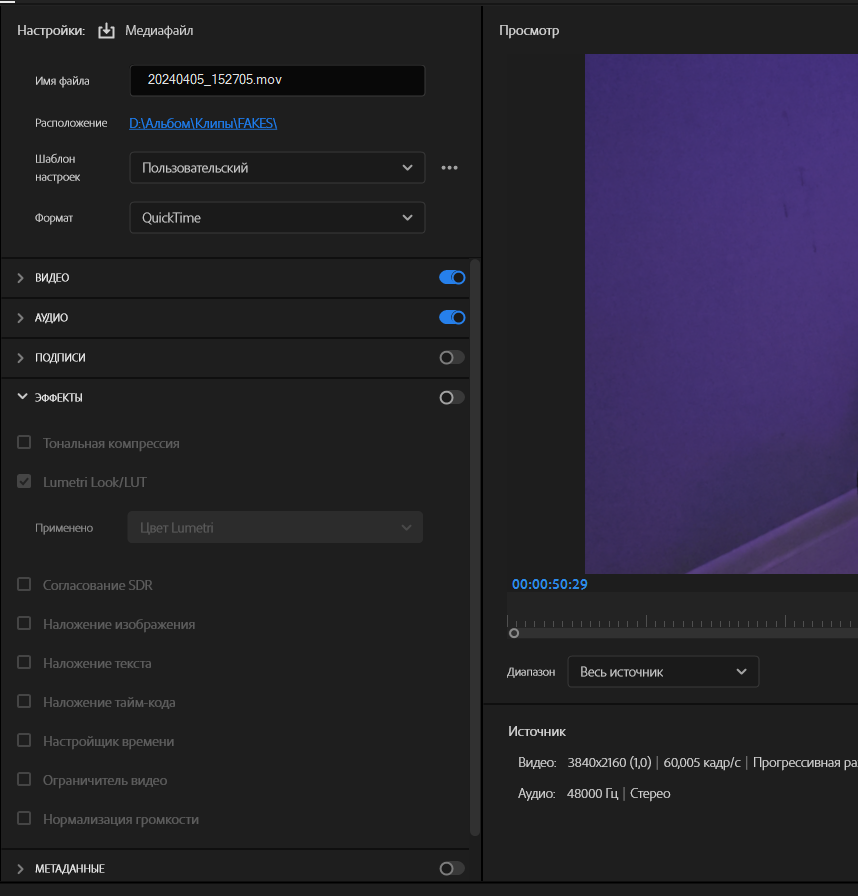
Task: Uncheck the Lumetri Look/LUT checkbox
Action: (23, 481)
